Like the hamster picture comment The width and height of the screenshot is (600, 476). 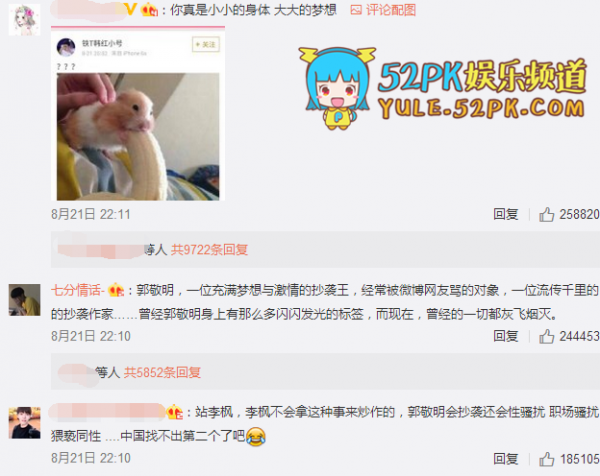point(546,215)
